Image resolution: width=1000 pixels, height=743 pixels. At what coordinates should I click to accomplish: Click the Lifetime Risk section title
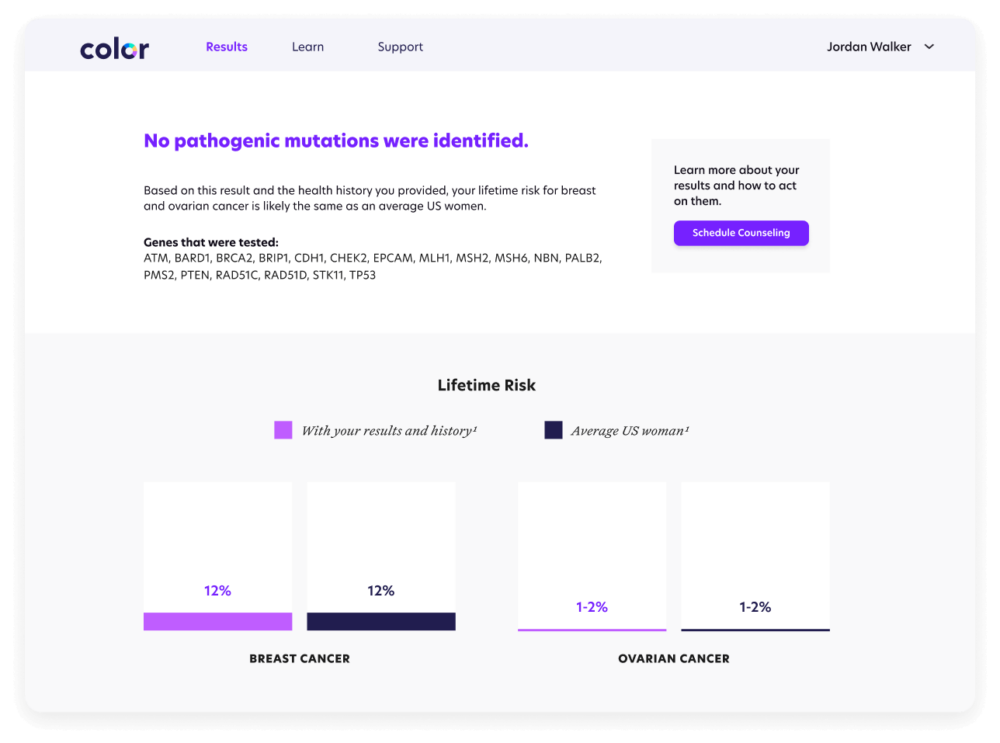[x=486, y=384]
